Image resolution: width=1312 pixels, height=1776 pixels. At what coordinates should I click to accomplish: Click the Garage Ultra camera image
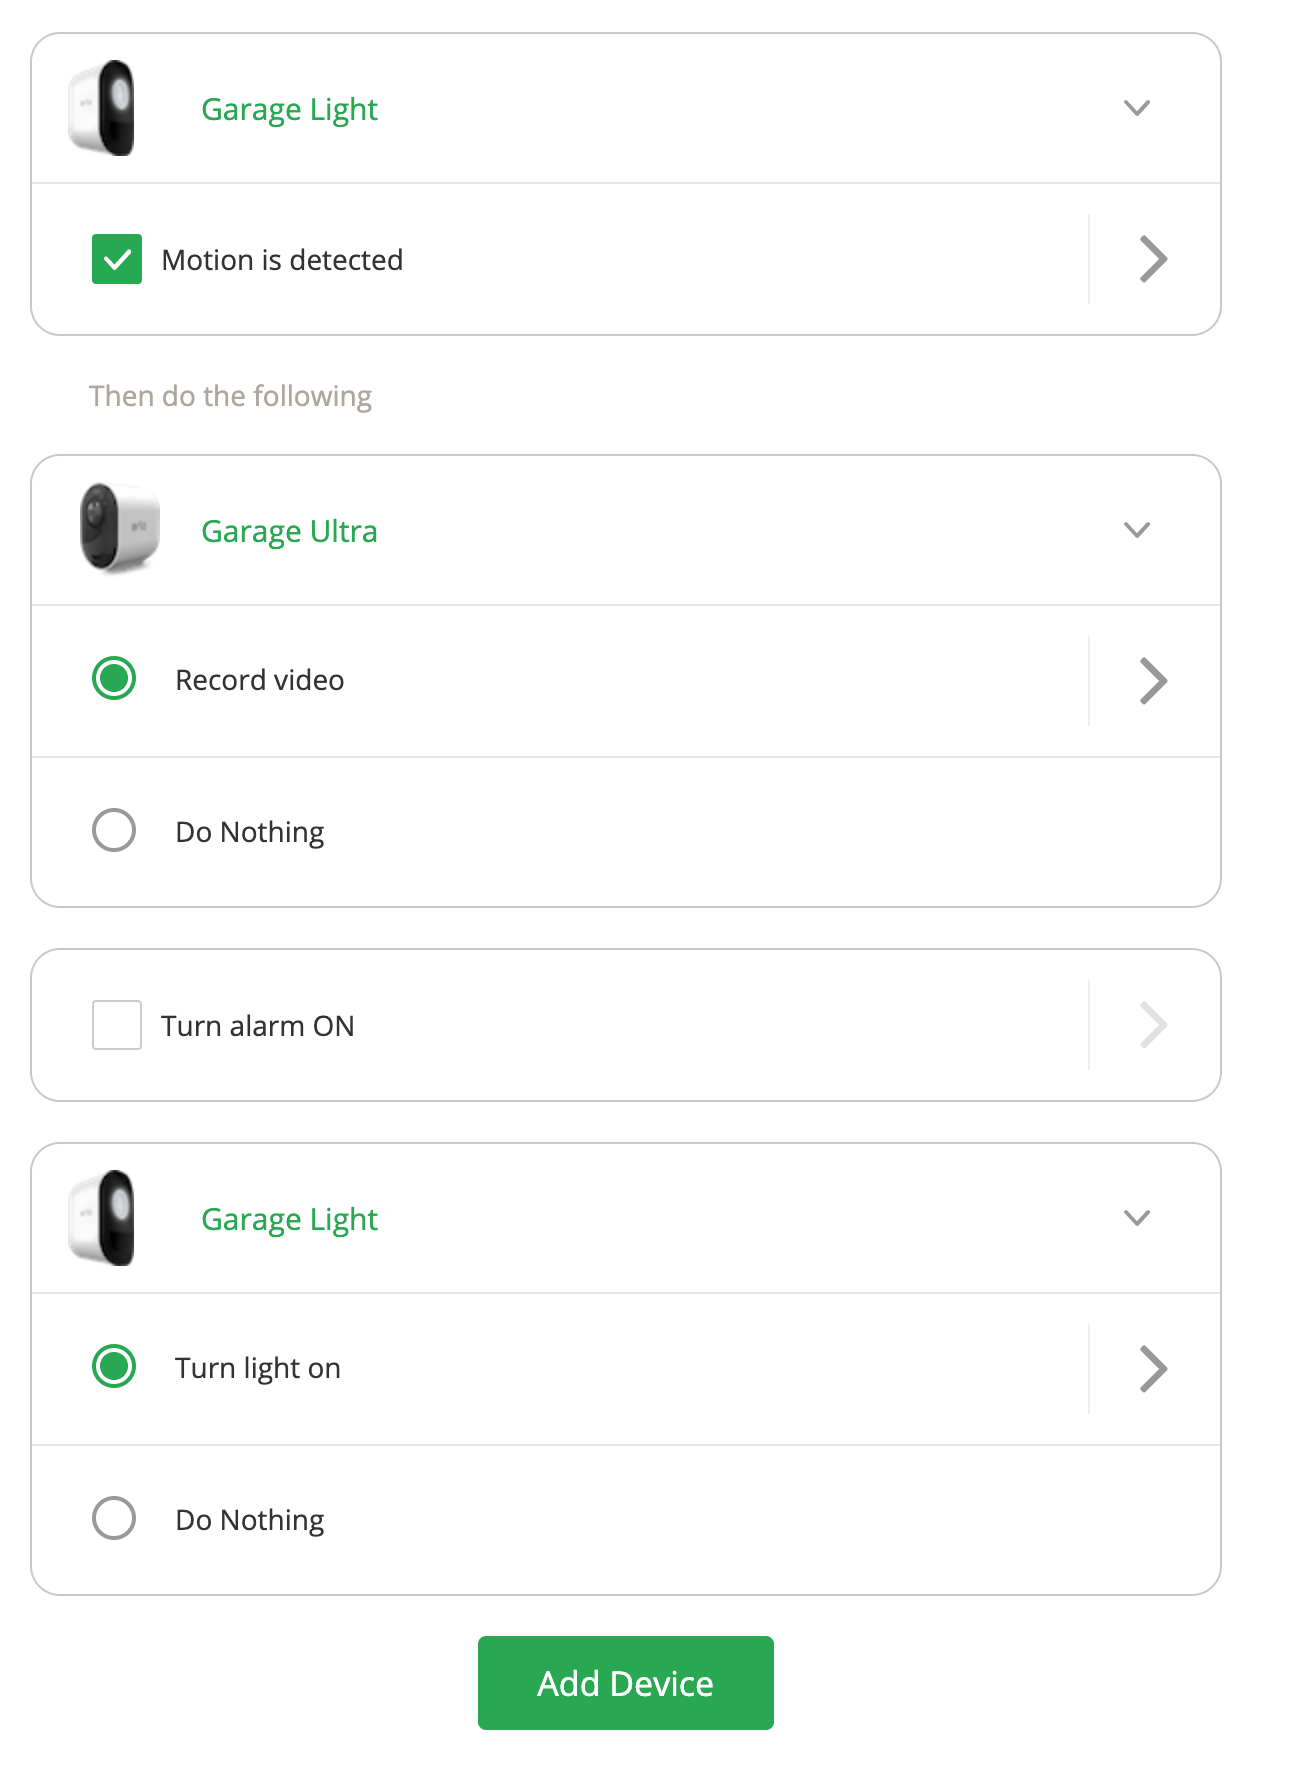pos(119,529)
